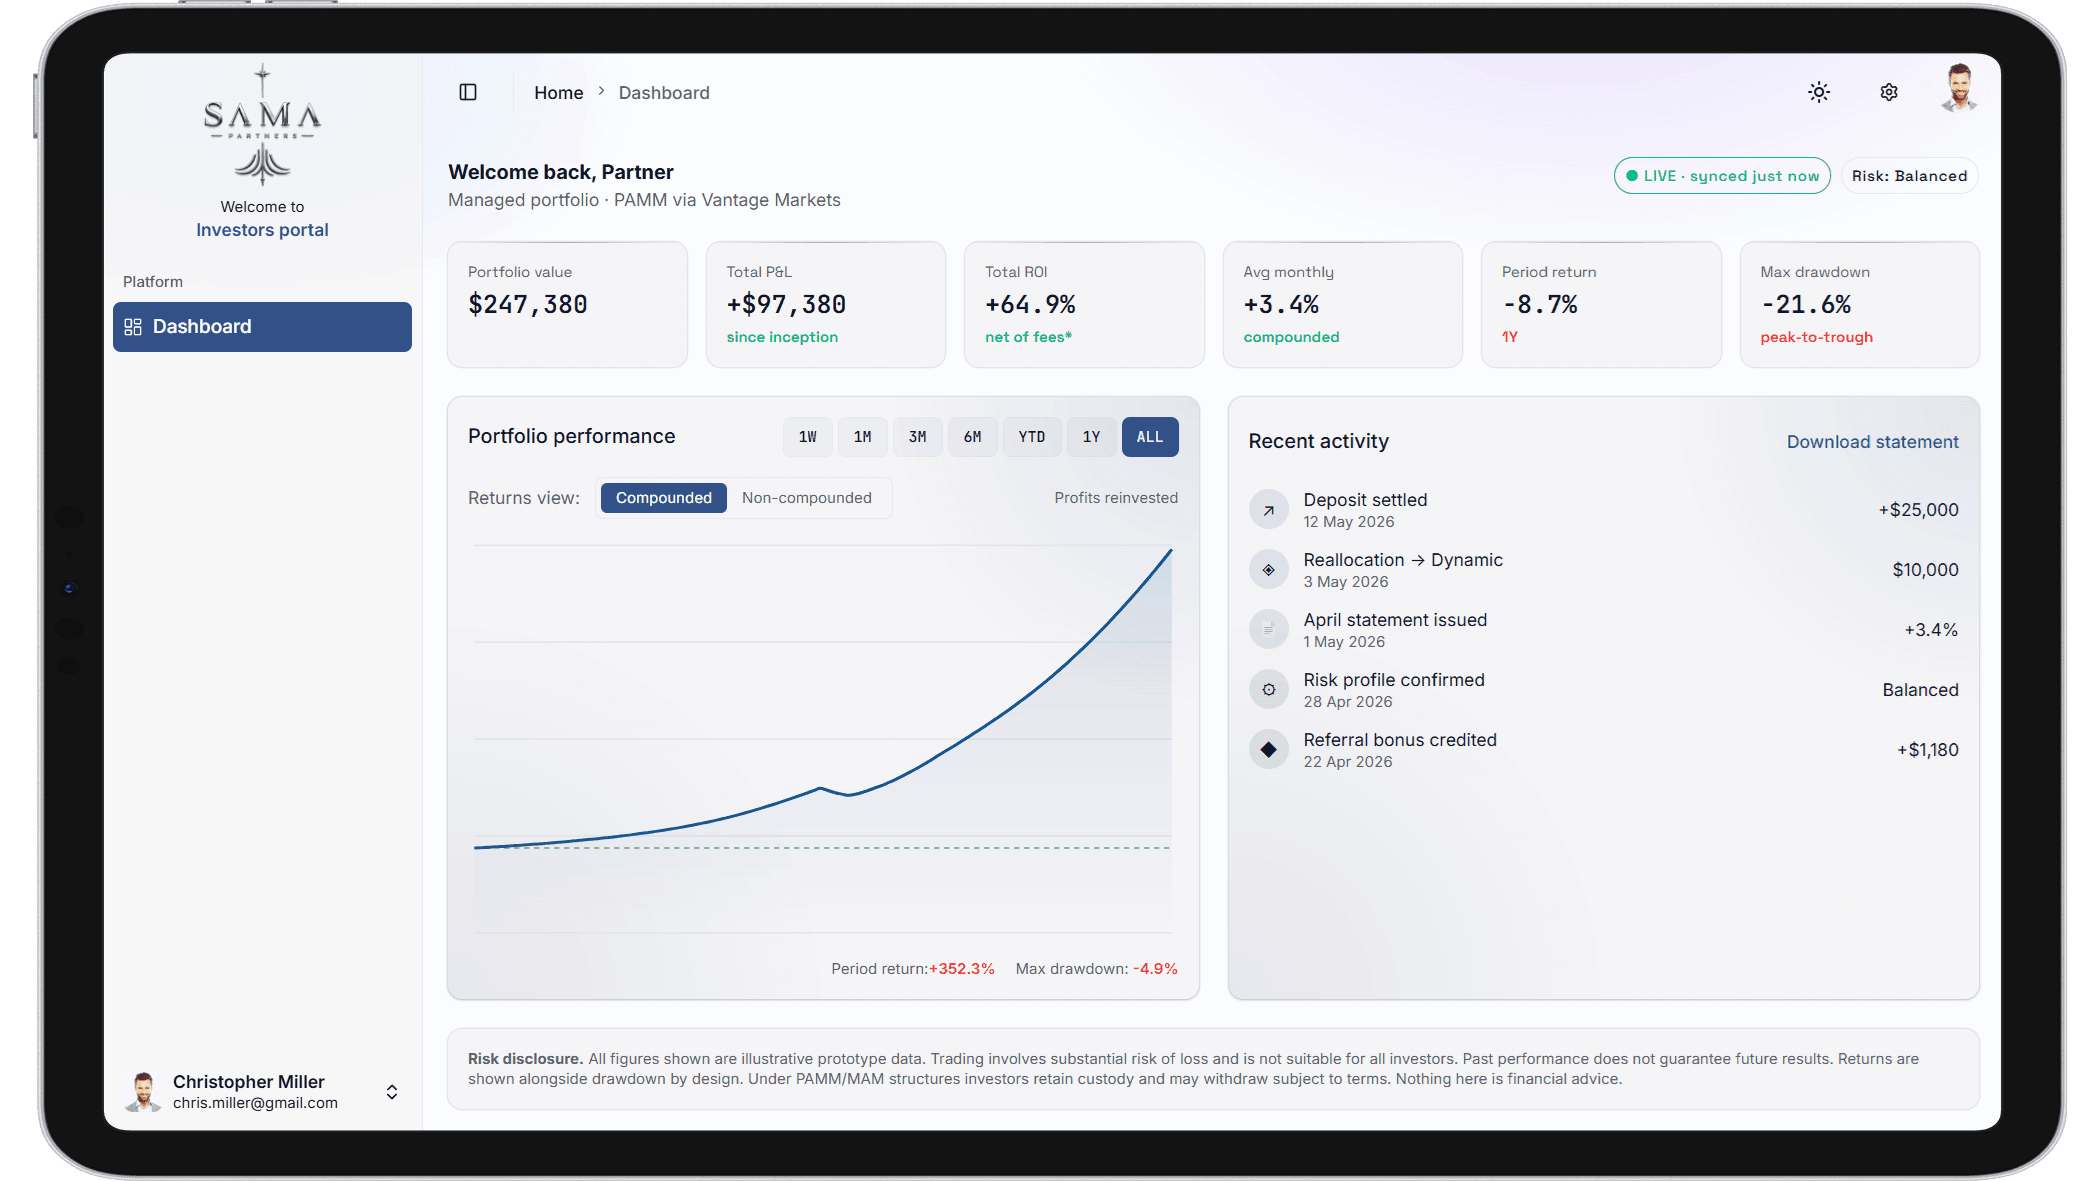Select the ALL time range
This screenshot has height=1181, width=2100.
pos(1150,437)
